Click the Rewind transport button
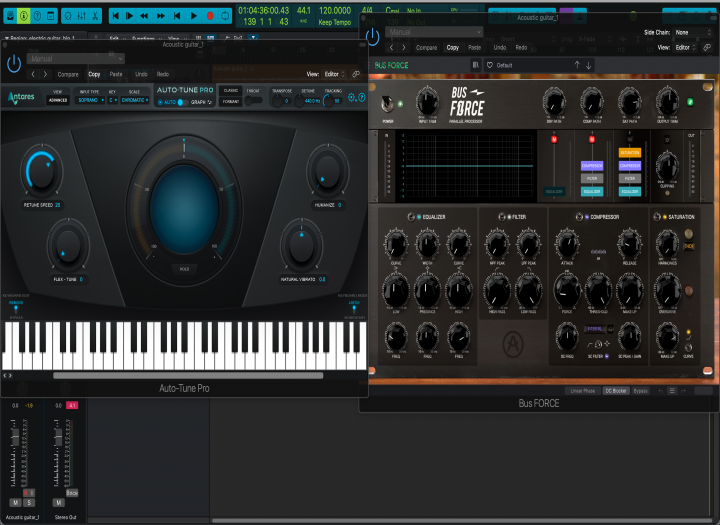Image resolution: width=720 pixels, height=525 pixels. tap(144, 16)
